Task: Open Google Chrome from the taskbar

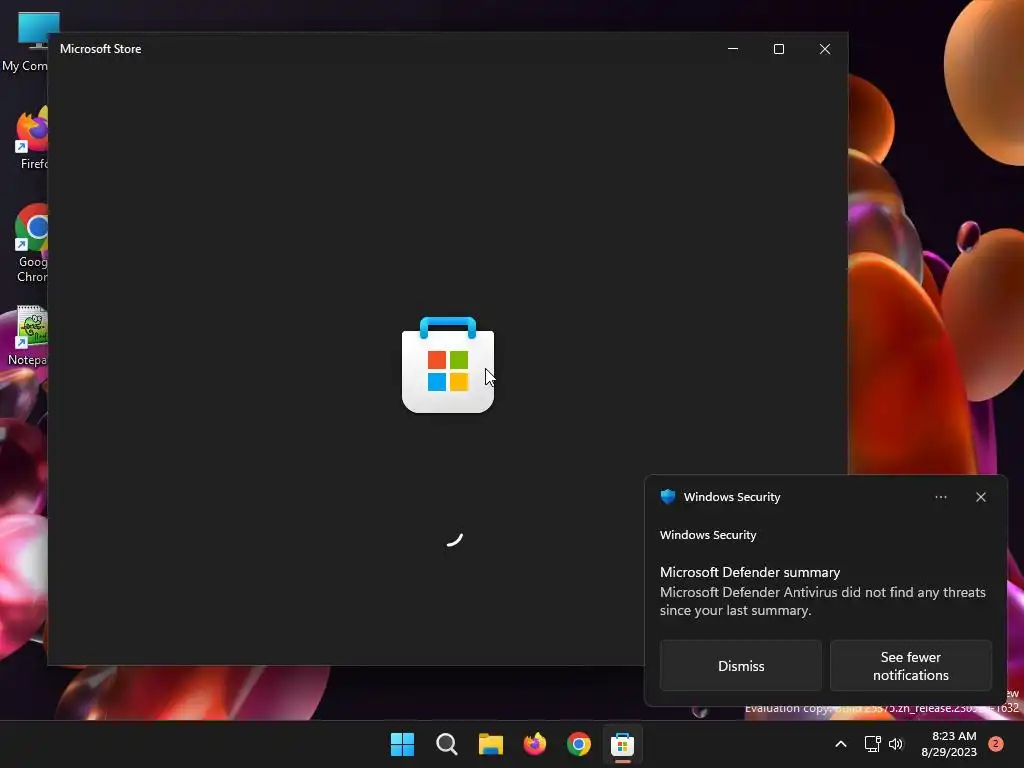Action: pos(579,744)
